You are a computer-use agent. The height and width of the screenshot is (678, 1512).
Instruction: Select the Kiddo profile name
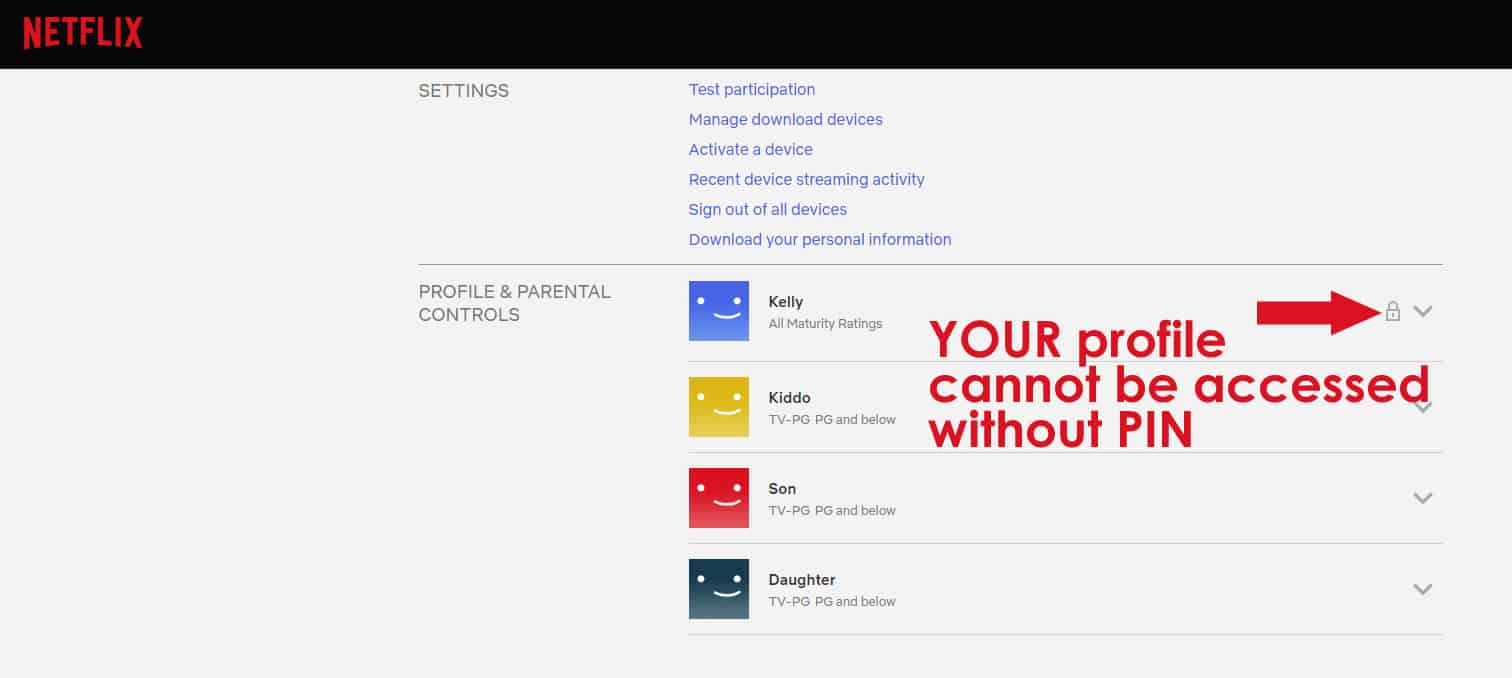(787, 398)
